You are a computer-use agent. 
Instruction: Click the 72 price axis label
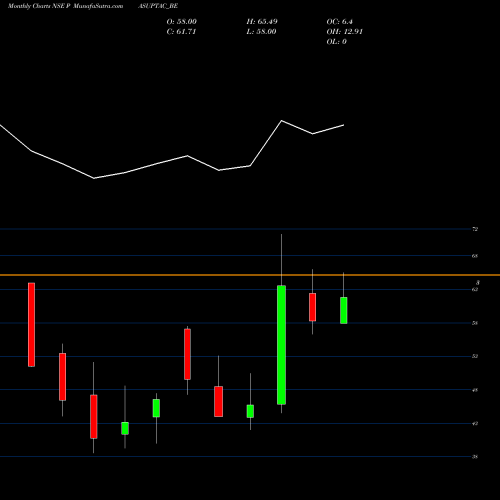tap(475, 229)
